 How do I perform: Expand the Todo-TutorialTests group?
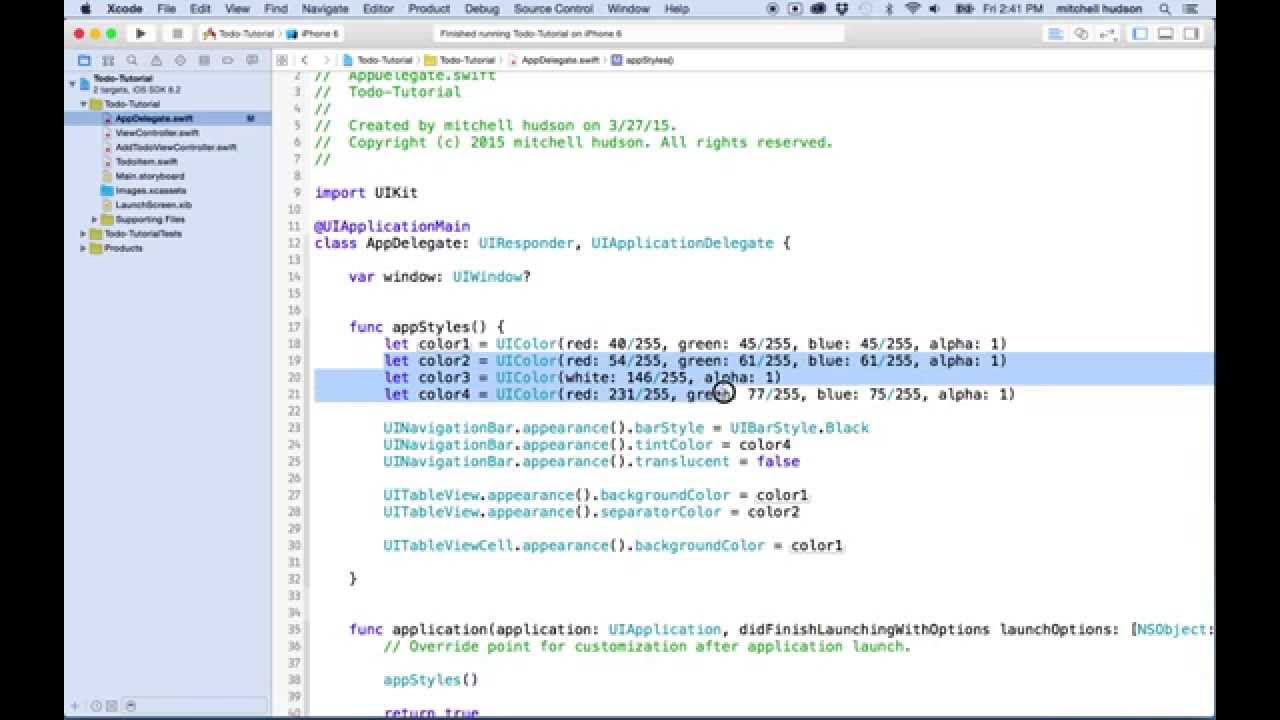[84, 234]
